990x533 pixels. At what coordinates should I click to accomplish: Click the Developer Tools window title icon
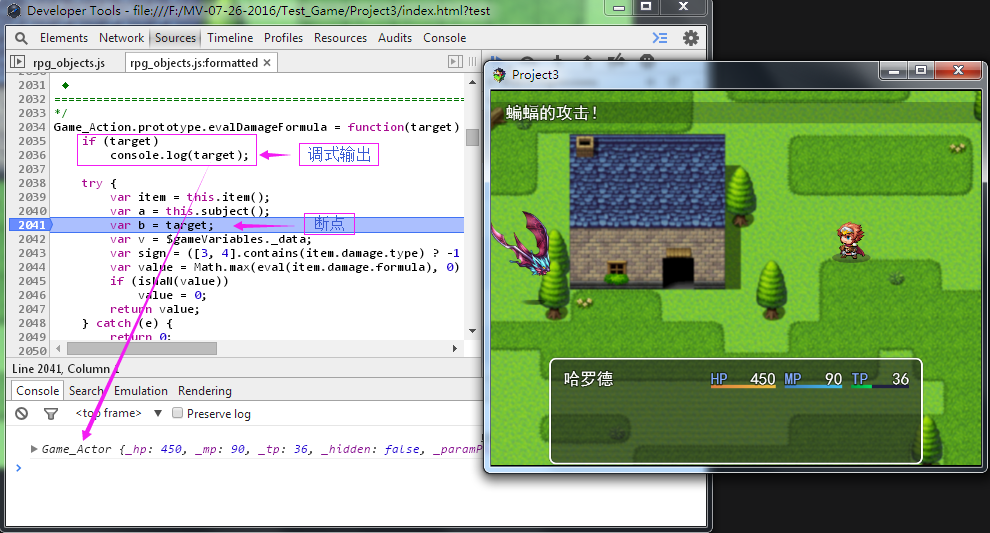pyautogui.click(x=15, y=11)
